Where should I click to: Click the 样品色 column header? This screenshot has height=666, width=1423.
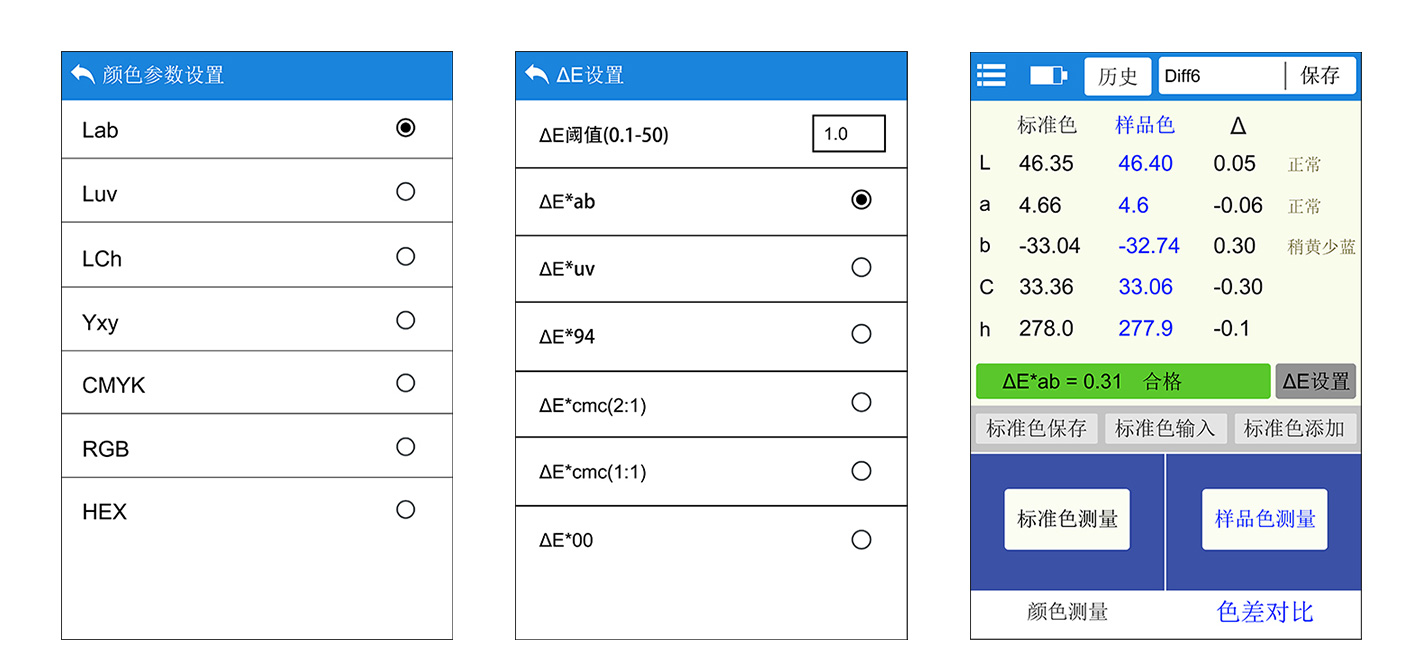[1145, 125]
